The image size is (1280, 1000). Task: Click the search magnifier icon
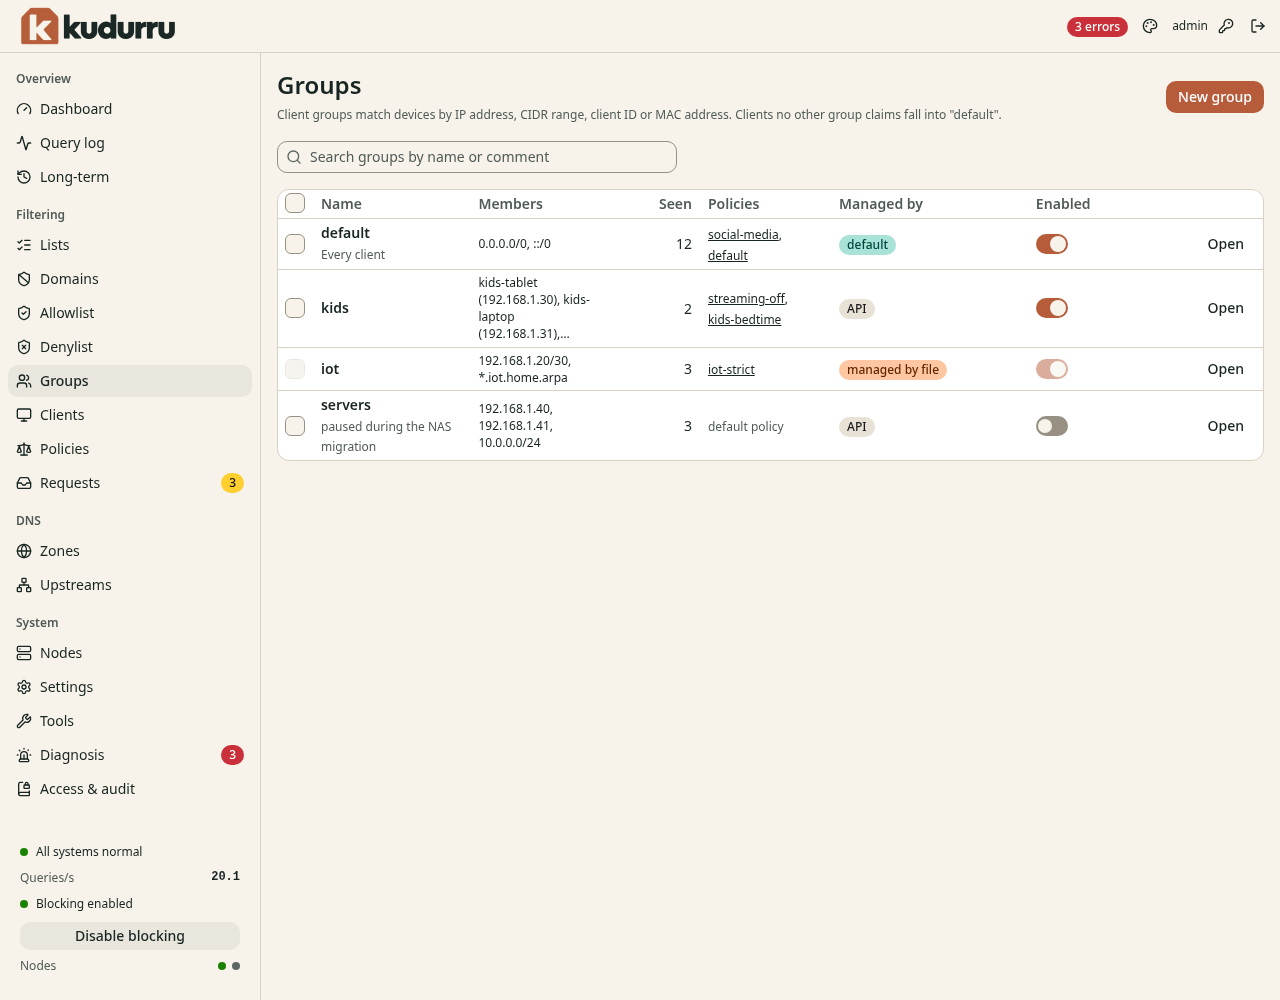[x=294, y=157]
